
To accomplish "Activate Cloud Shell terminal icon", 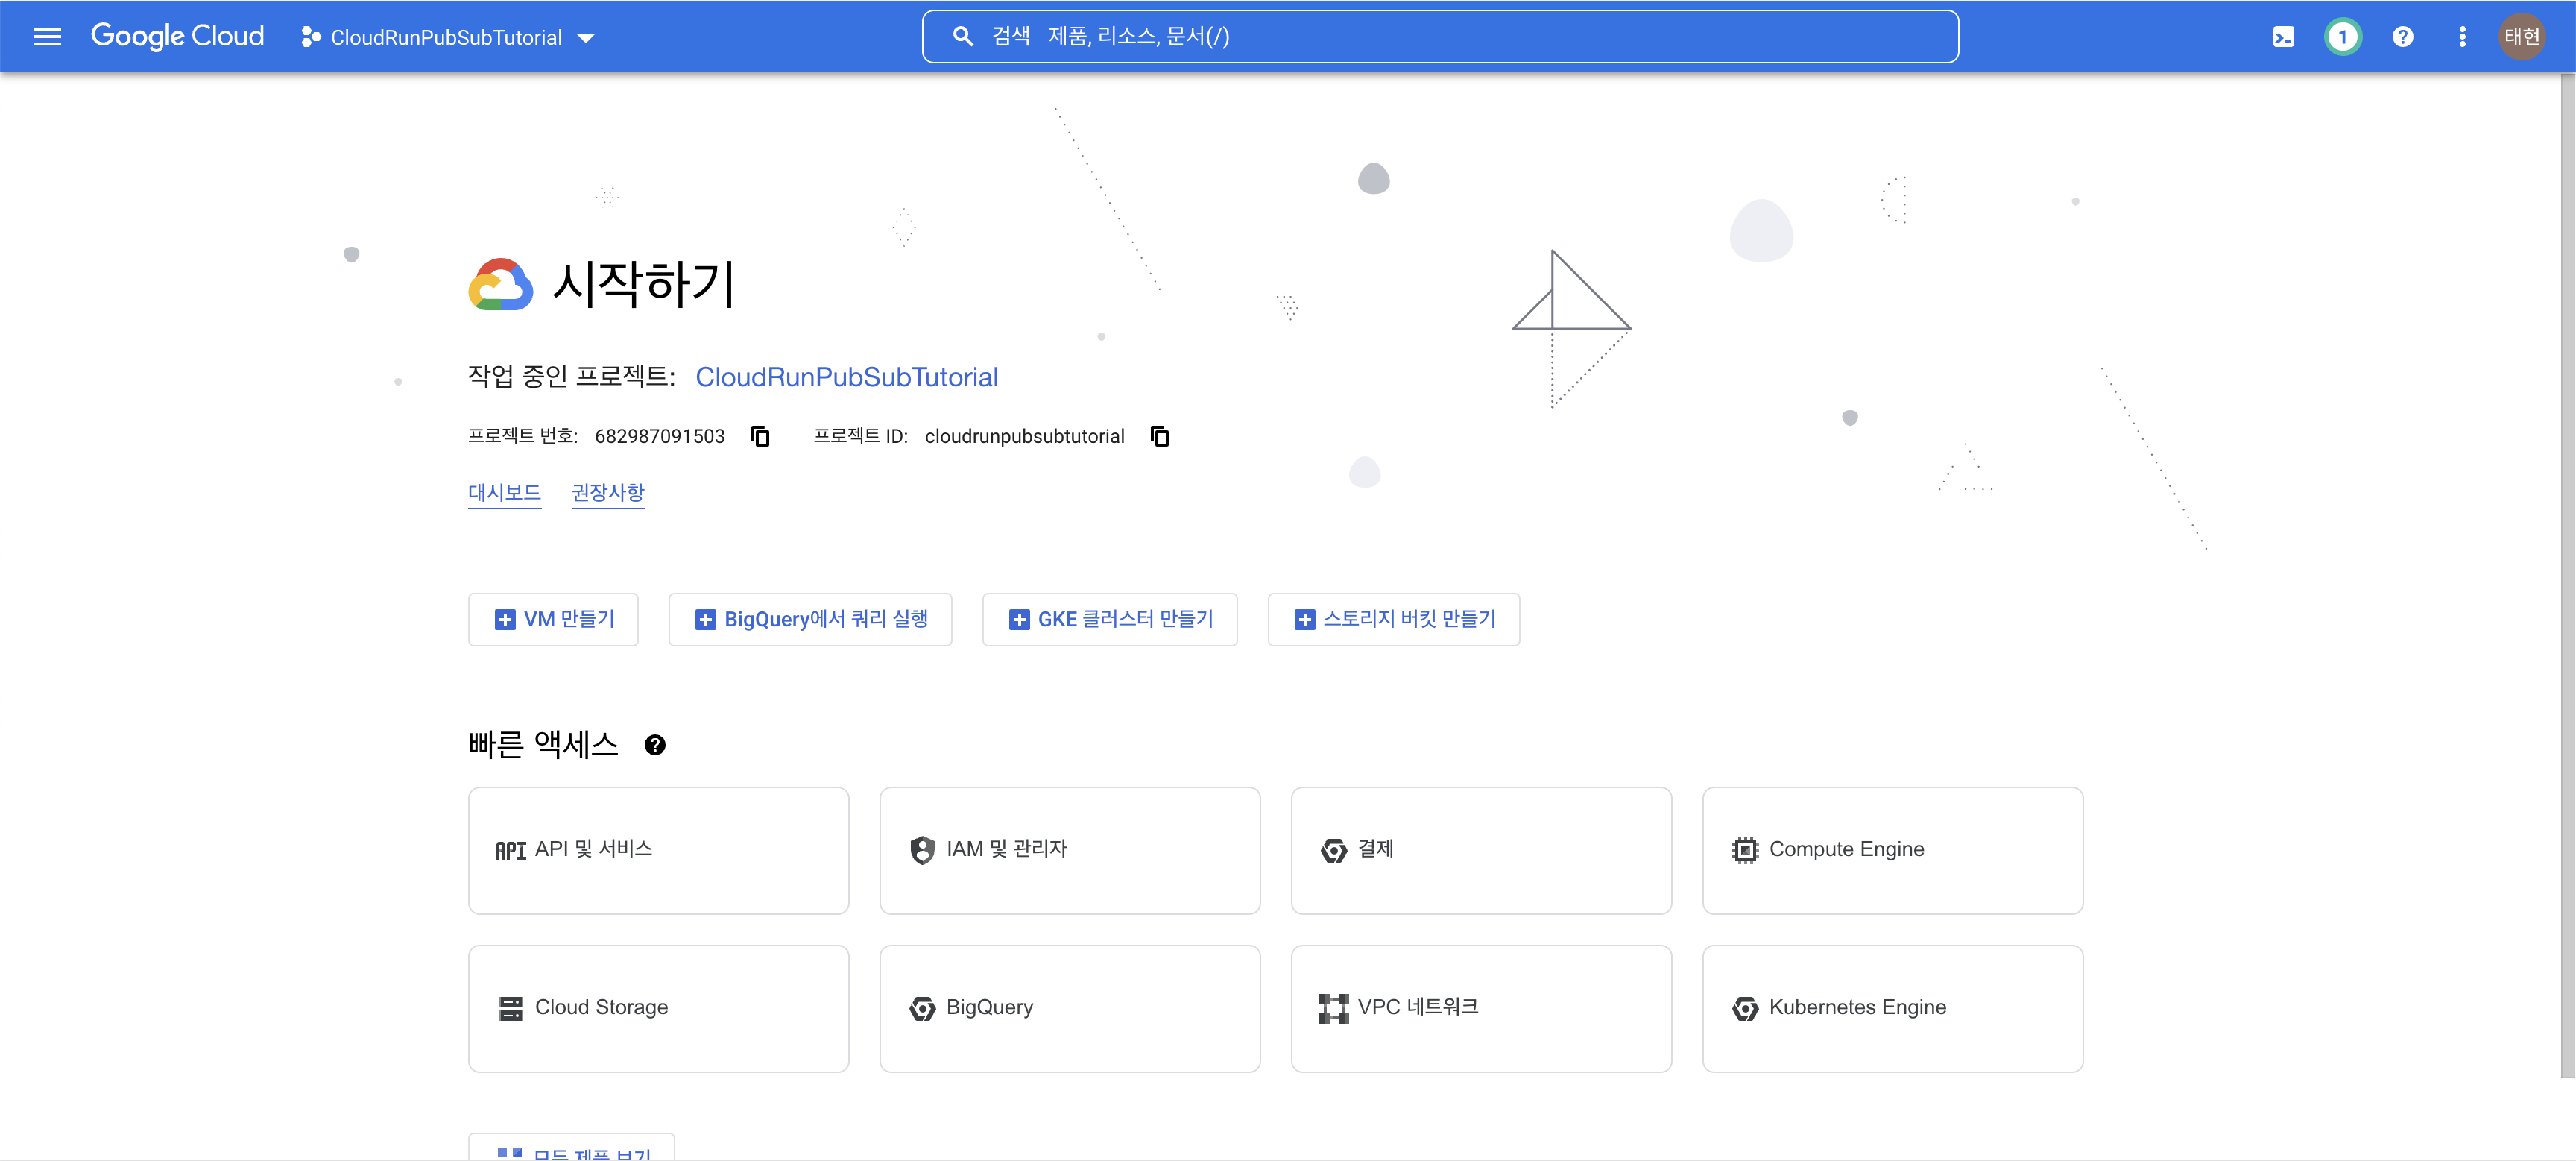I will click(2283, 37).
